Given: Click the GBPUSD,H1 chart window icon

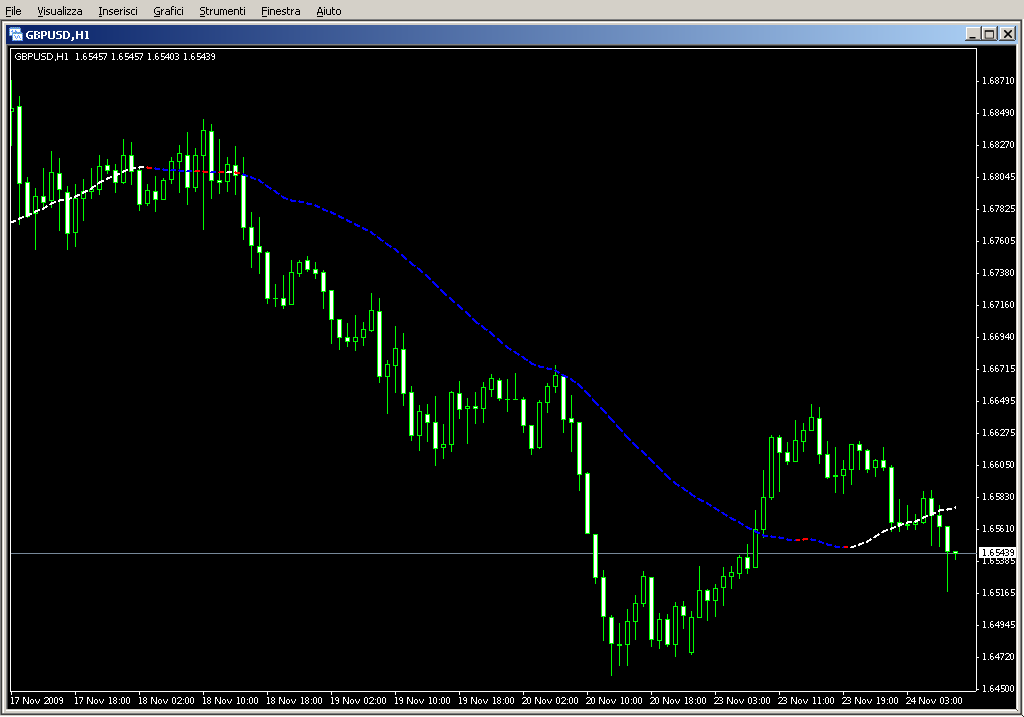Looking at the screenshot, I should (16, 35).
